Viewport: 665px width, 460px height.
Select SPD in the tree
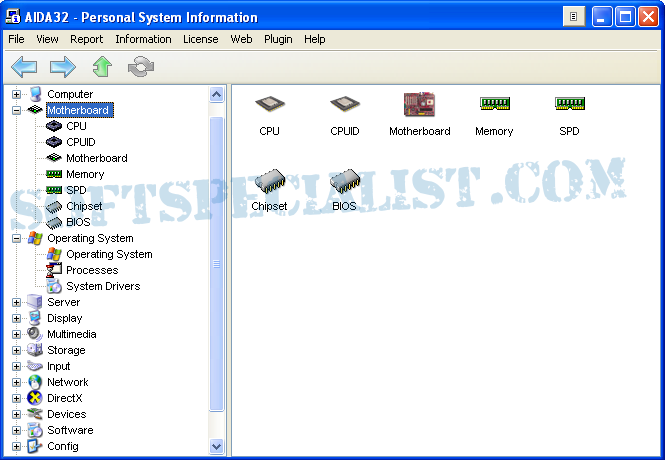(76, 190)
